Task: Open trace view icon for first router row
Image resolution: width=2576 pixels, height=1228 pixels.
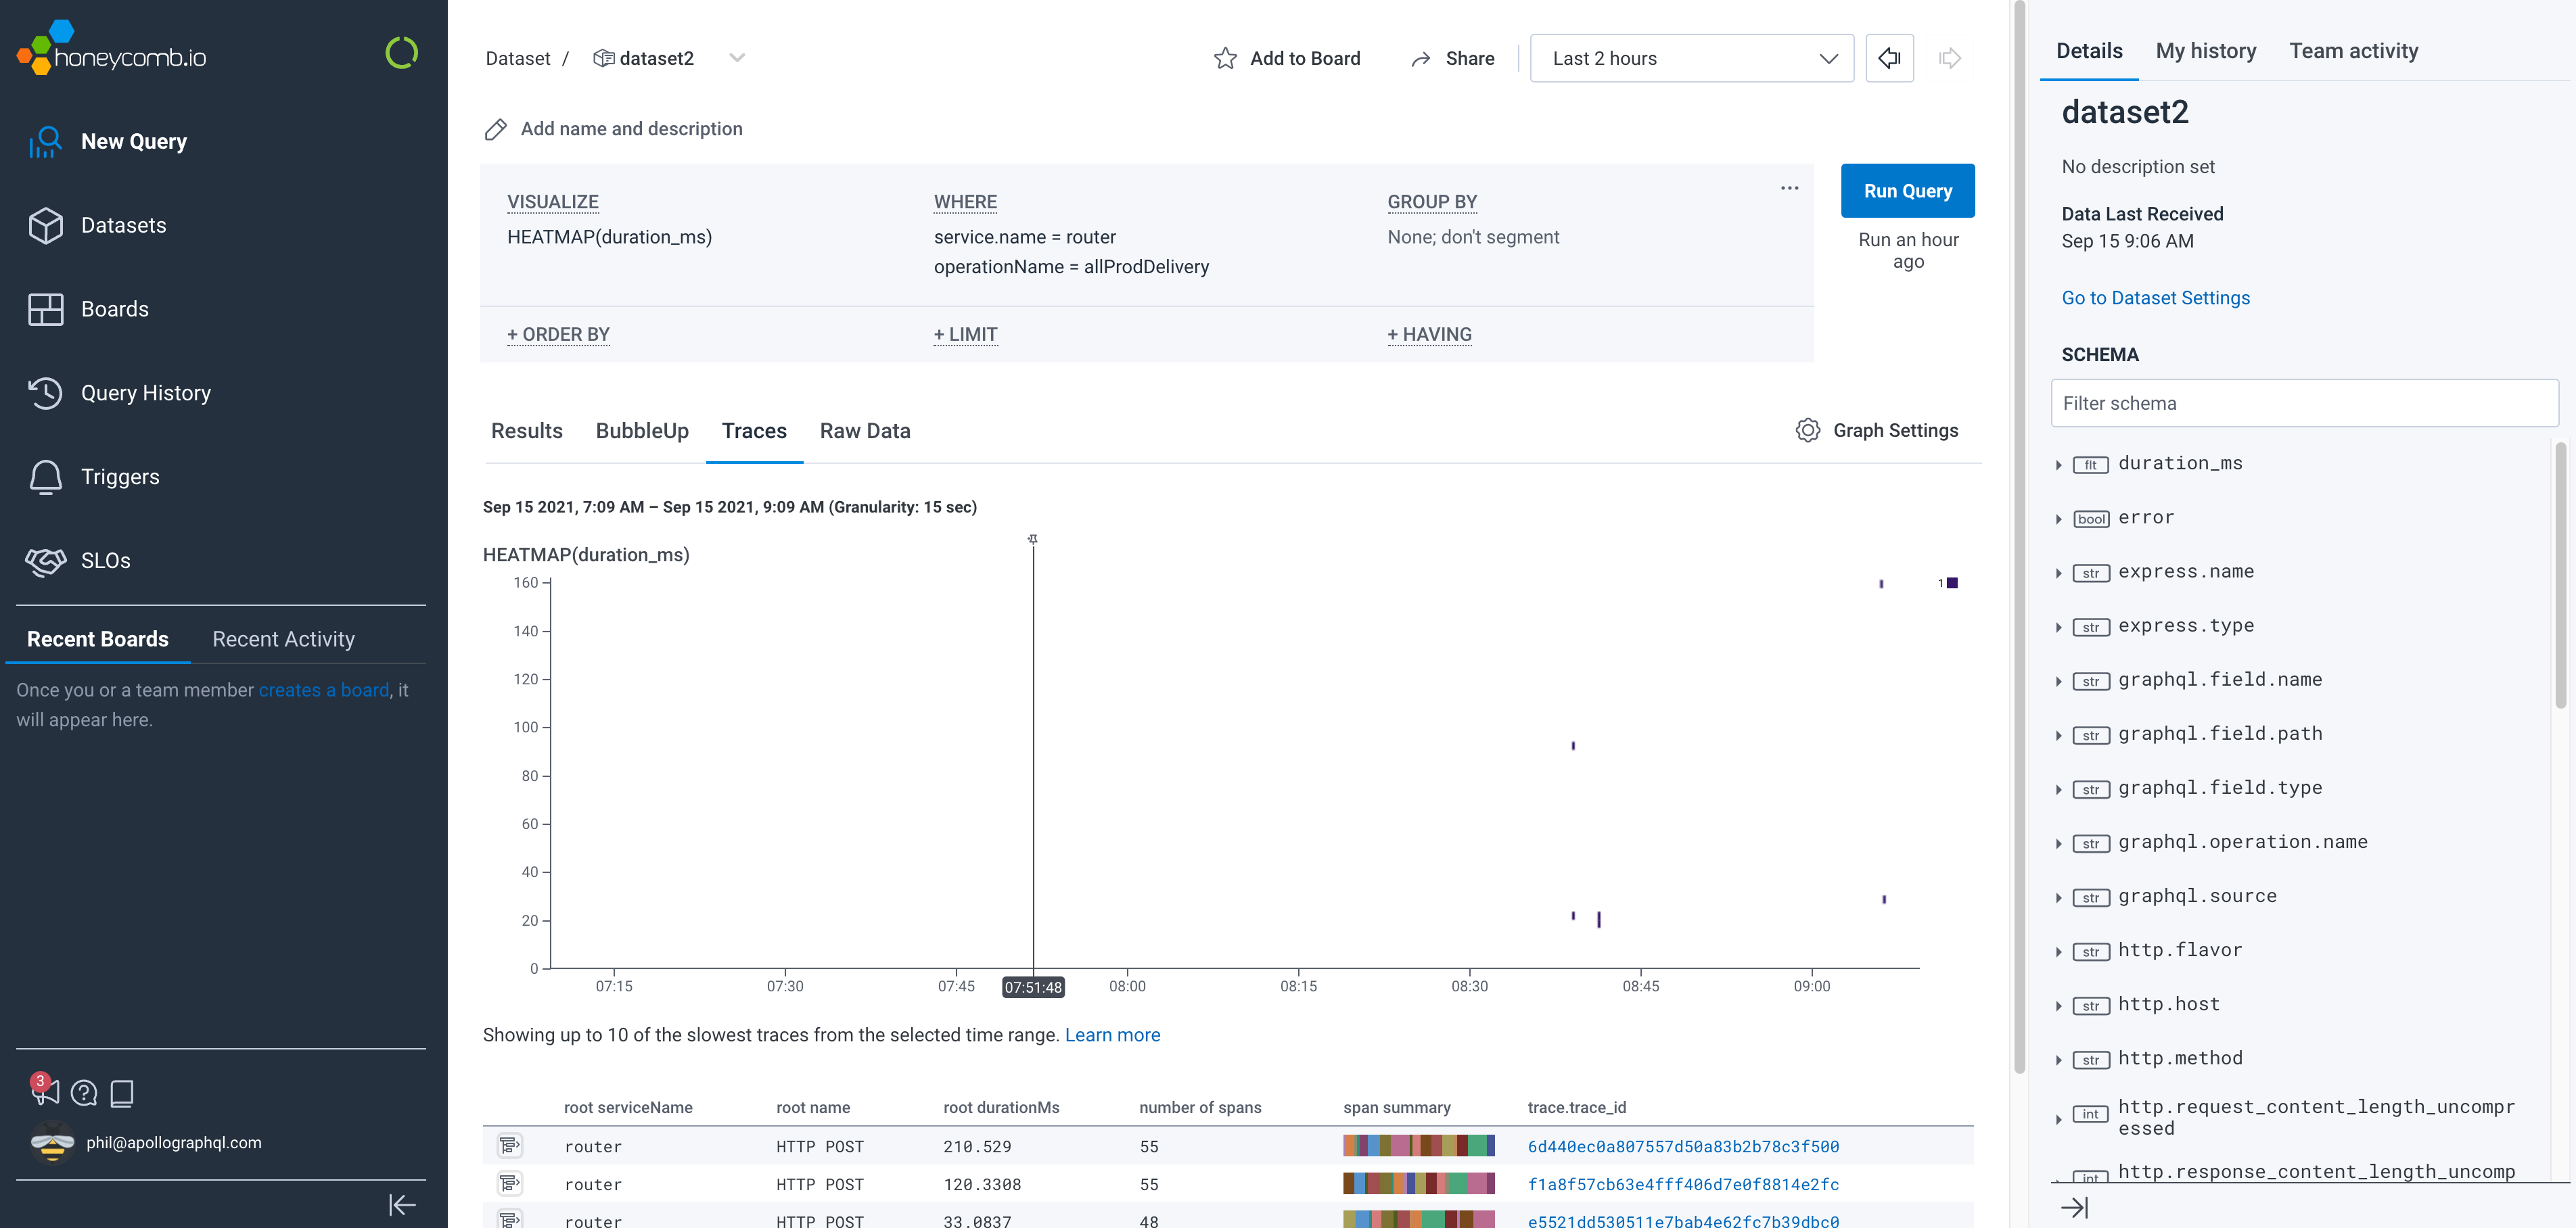Action: pyautogui.click(x=510, y=1146)
